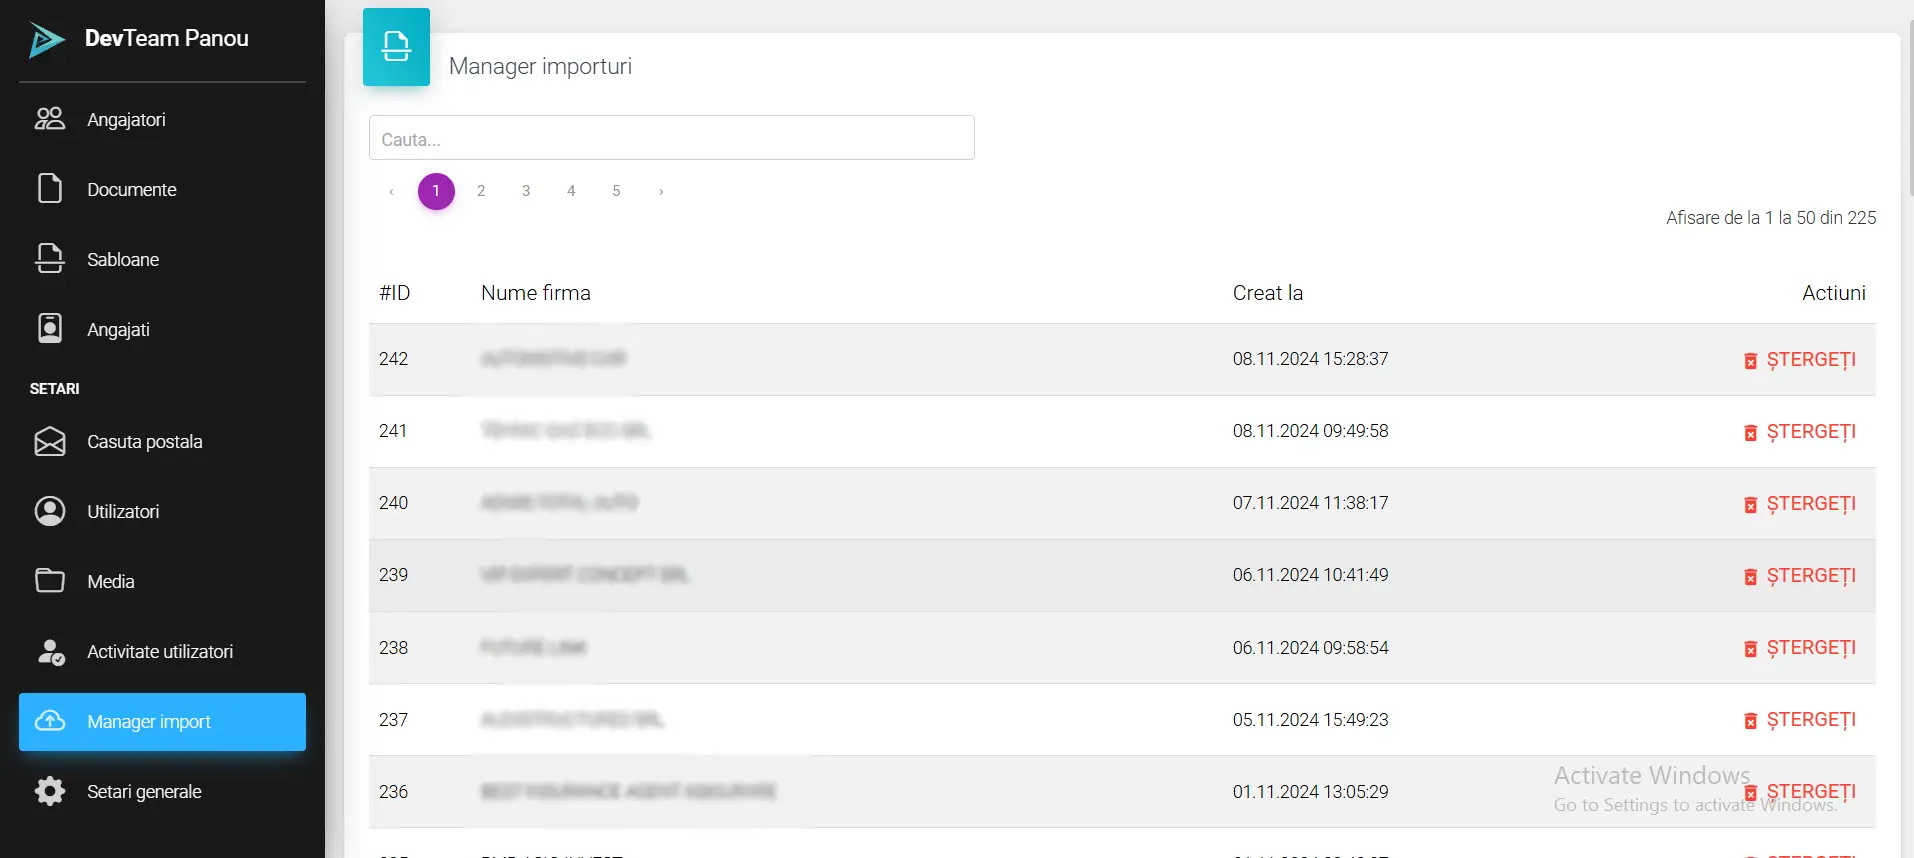Image resolution: width=1914 pixels, height=858 pixels.
Task: Delete import 240 with ȘTERGEȚI
Action: pyautogui.click(x=1810, y=504)
